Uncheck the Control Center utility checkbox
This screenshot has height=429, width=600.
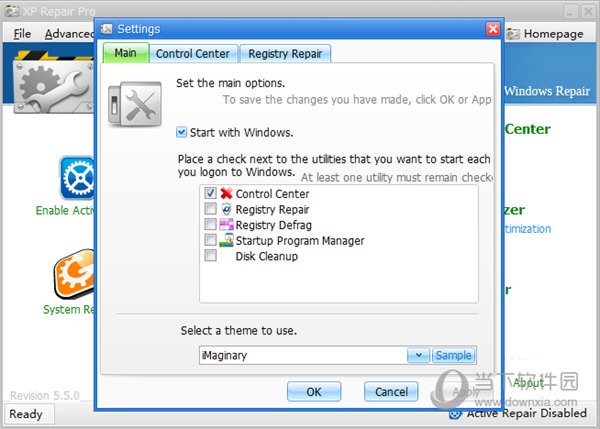[x=210, y=193]
